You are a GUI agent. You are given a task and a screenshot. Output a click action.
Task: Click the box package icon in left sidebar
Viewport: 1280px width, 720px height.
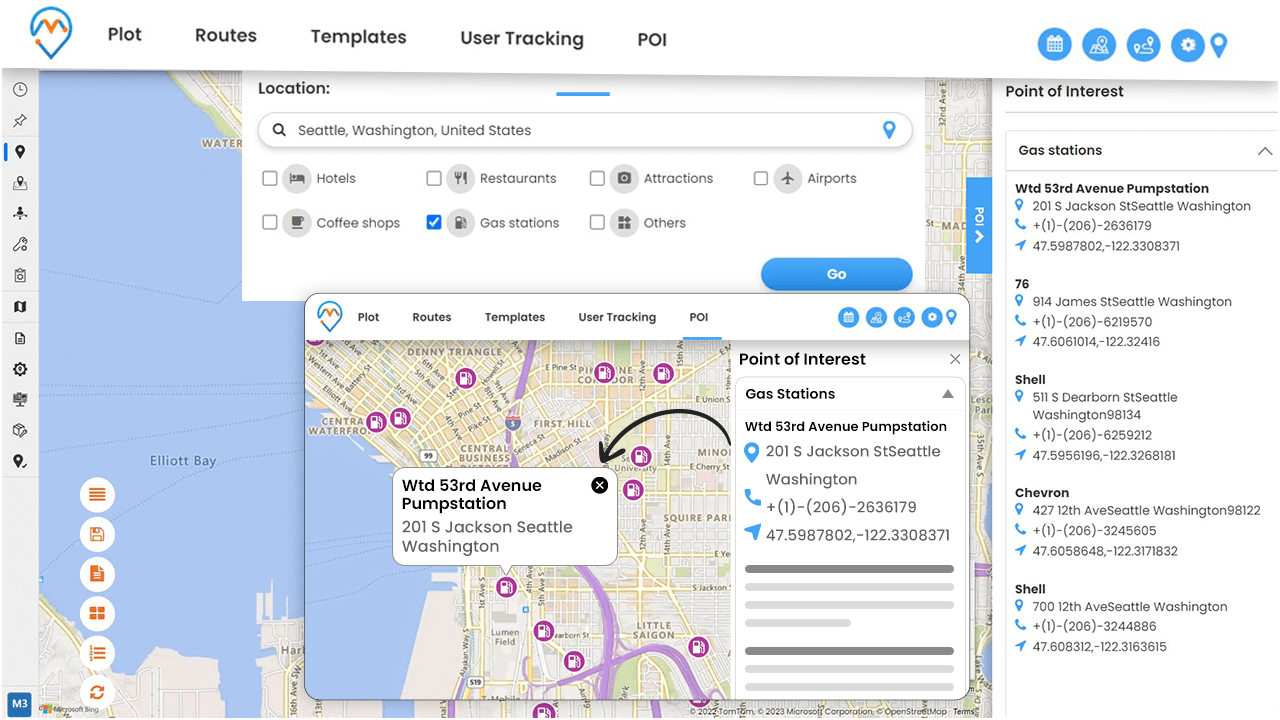click(x=20, y=430)
